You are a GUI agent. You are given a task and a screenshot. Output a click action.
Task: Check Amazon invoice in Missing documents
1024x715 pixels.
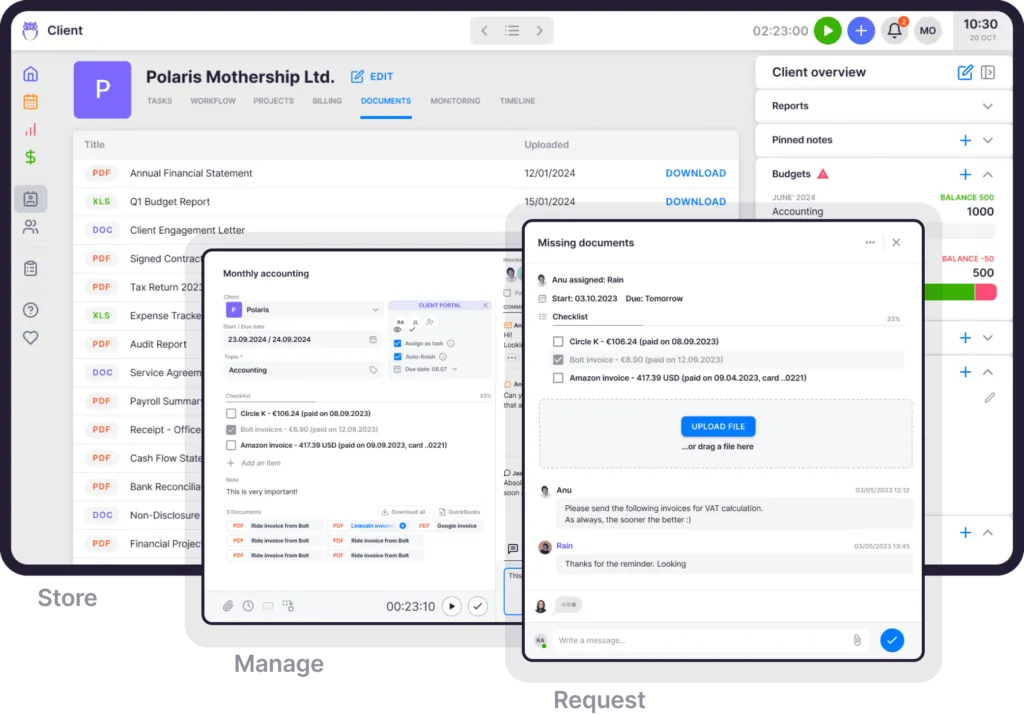click(x=558, y=378)
